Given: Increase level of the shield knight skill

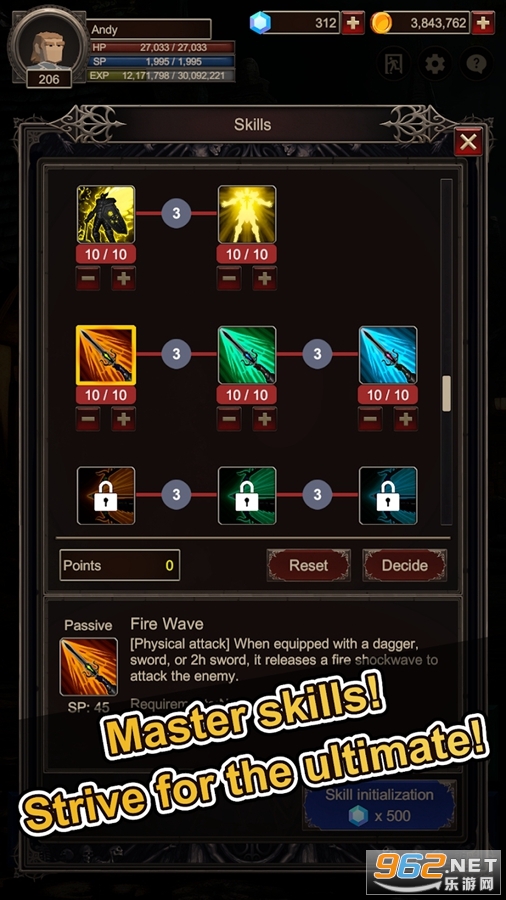Looking at the screenshot, I should click(x=123, y=278).
